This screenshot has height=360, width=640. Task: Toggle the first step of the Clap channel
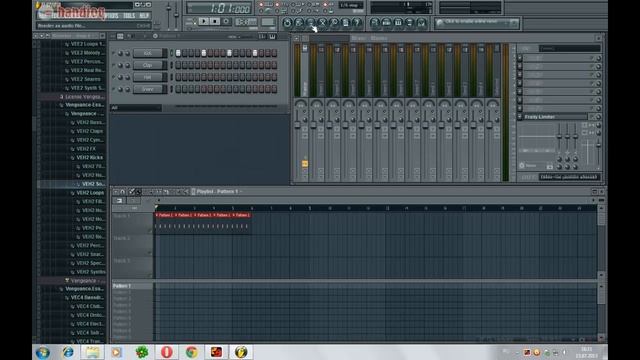[x=178, y=65]
